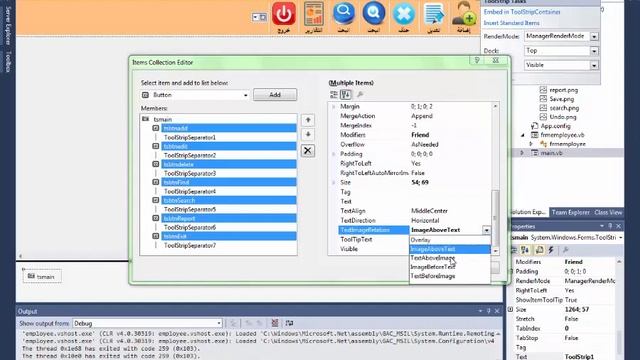Show Events lightning icon in Properties window
This screenshot has width=640, height=360.
click(551, 250)
